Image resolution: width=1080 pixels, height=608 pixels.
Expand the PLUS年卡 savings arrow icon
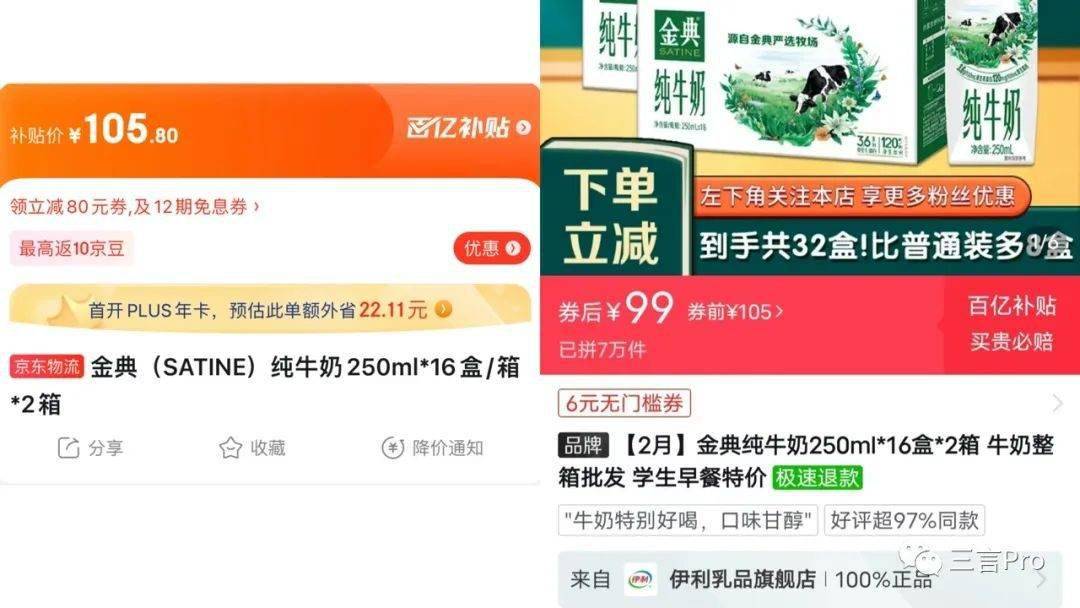444,309
